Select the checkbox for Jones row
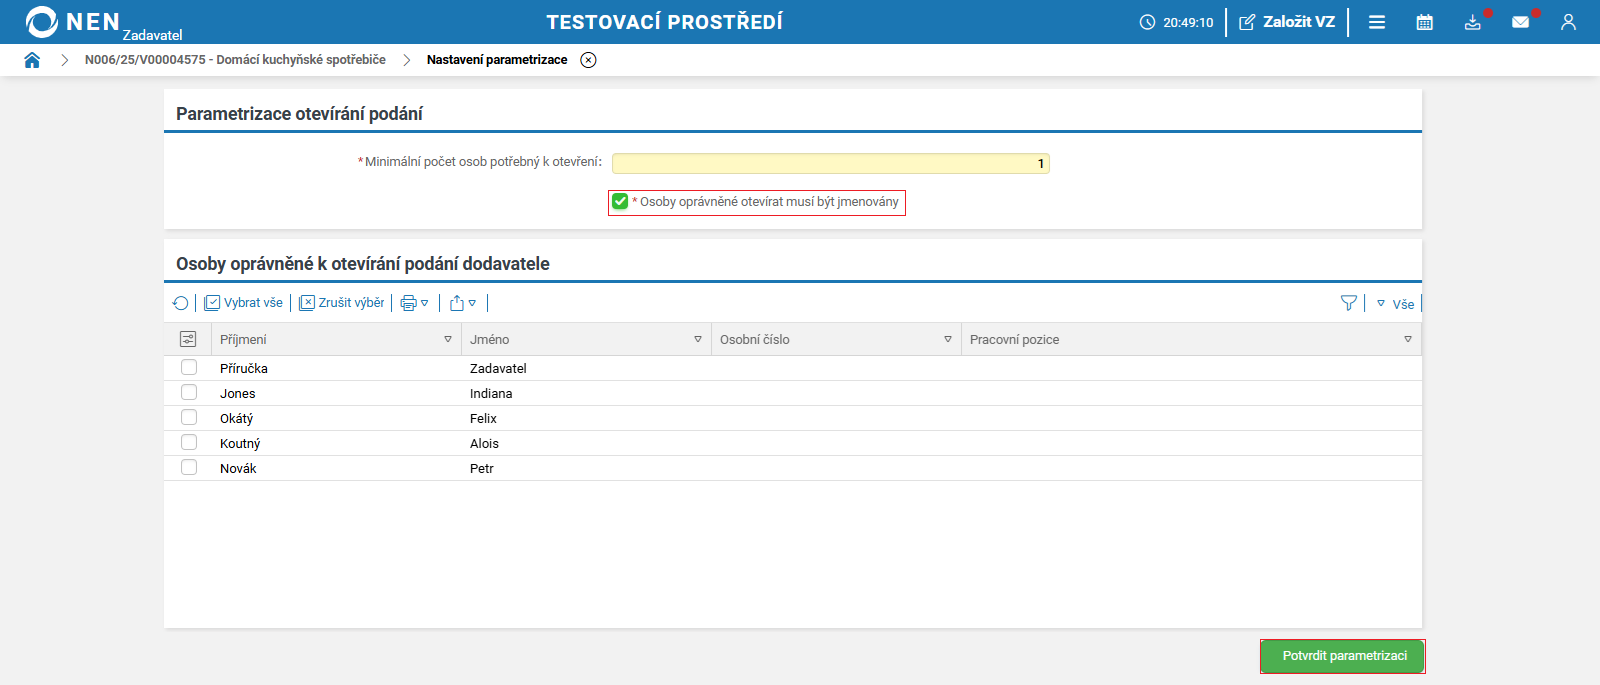Image resolution: width=1600 pixels, height=685 pixels. tap(189, 392)
